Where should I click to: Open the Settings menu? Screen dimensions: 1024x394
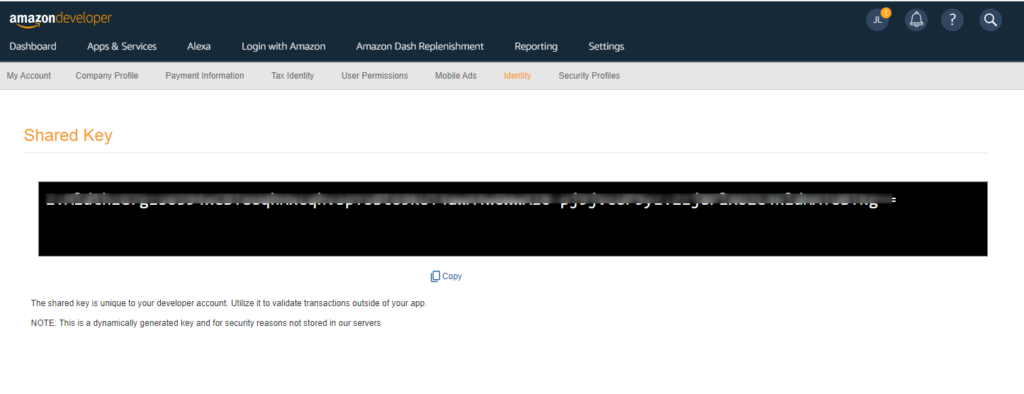[x=606, y=46]
